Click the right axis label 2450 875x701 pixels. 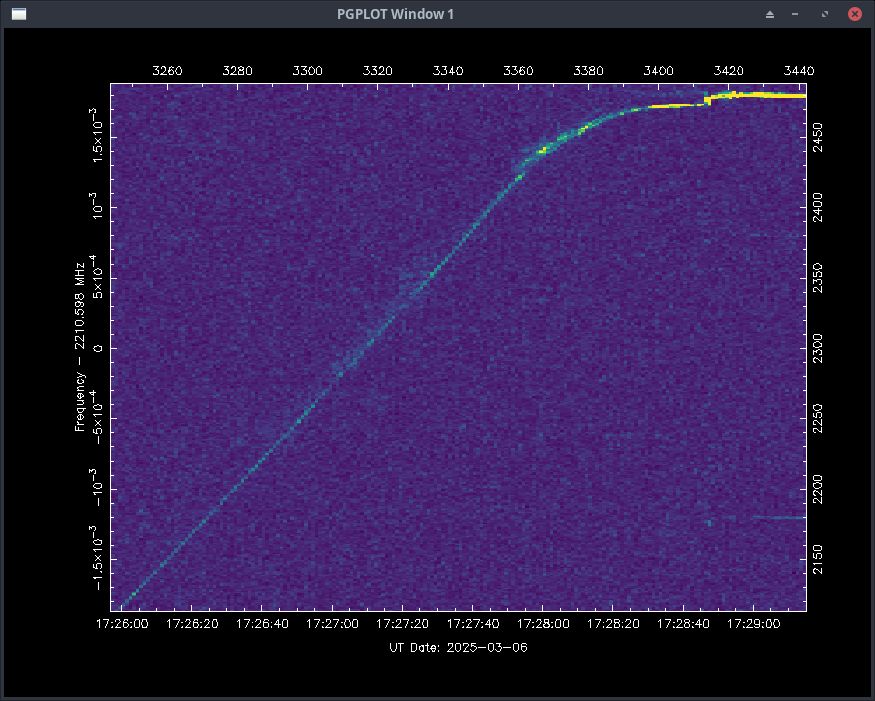[818, 138]
